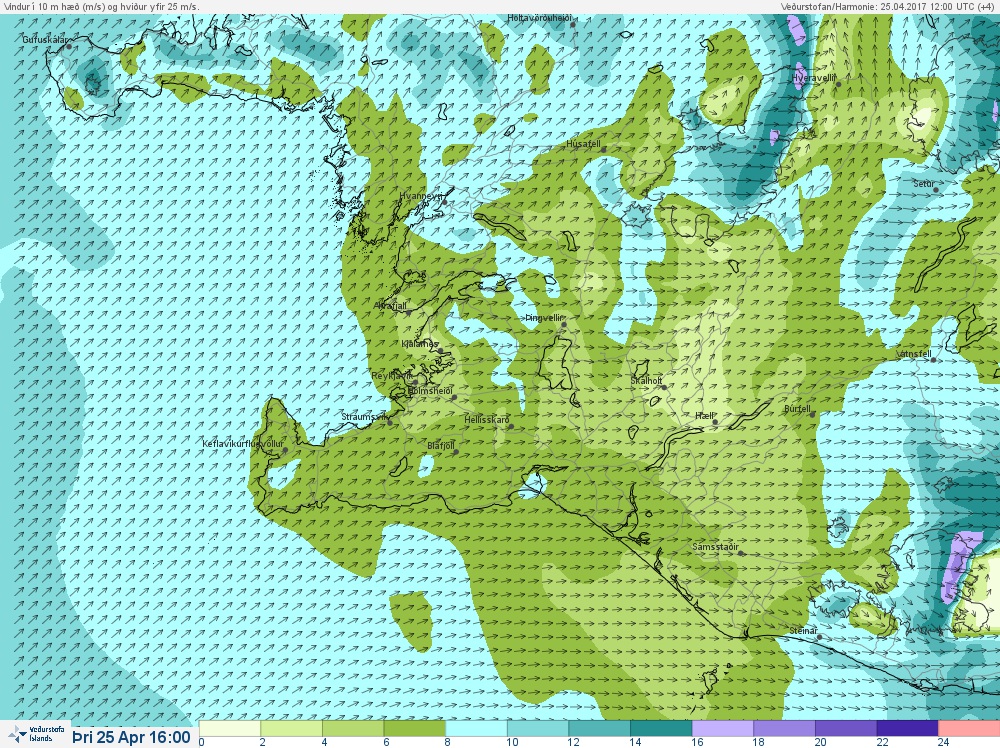Select the 14–16 m/s dark teal legend swatch
Viewport: 1000px width, 748px height.
[x=661, y=728]
